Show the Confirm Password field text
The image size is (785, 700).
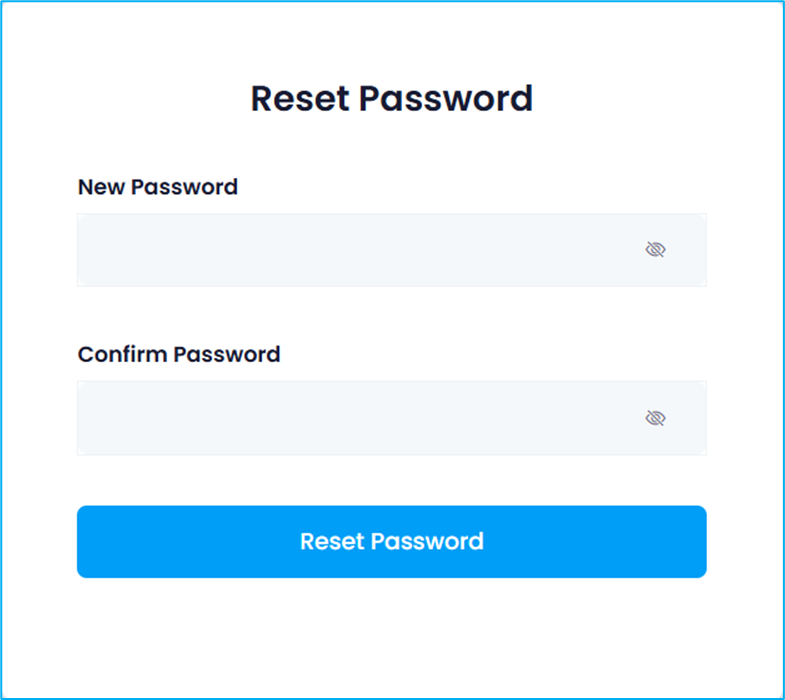(655, 418)
